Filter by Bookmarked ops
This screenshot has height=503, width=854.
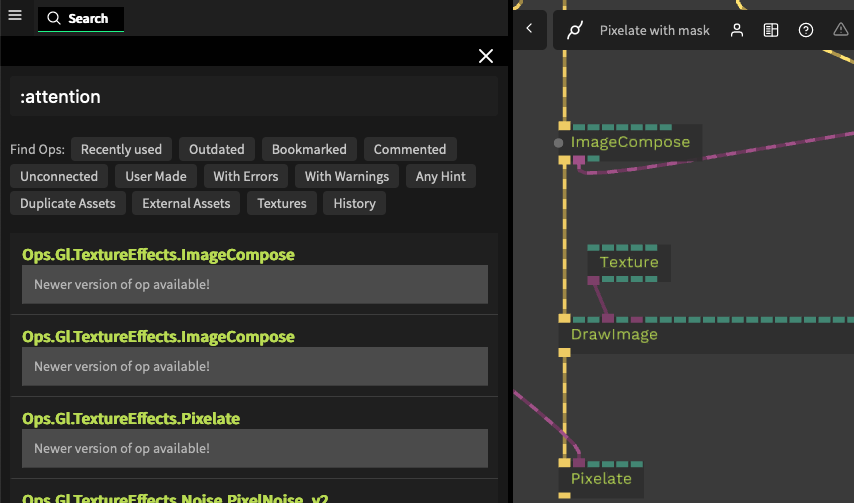[309, 149]
